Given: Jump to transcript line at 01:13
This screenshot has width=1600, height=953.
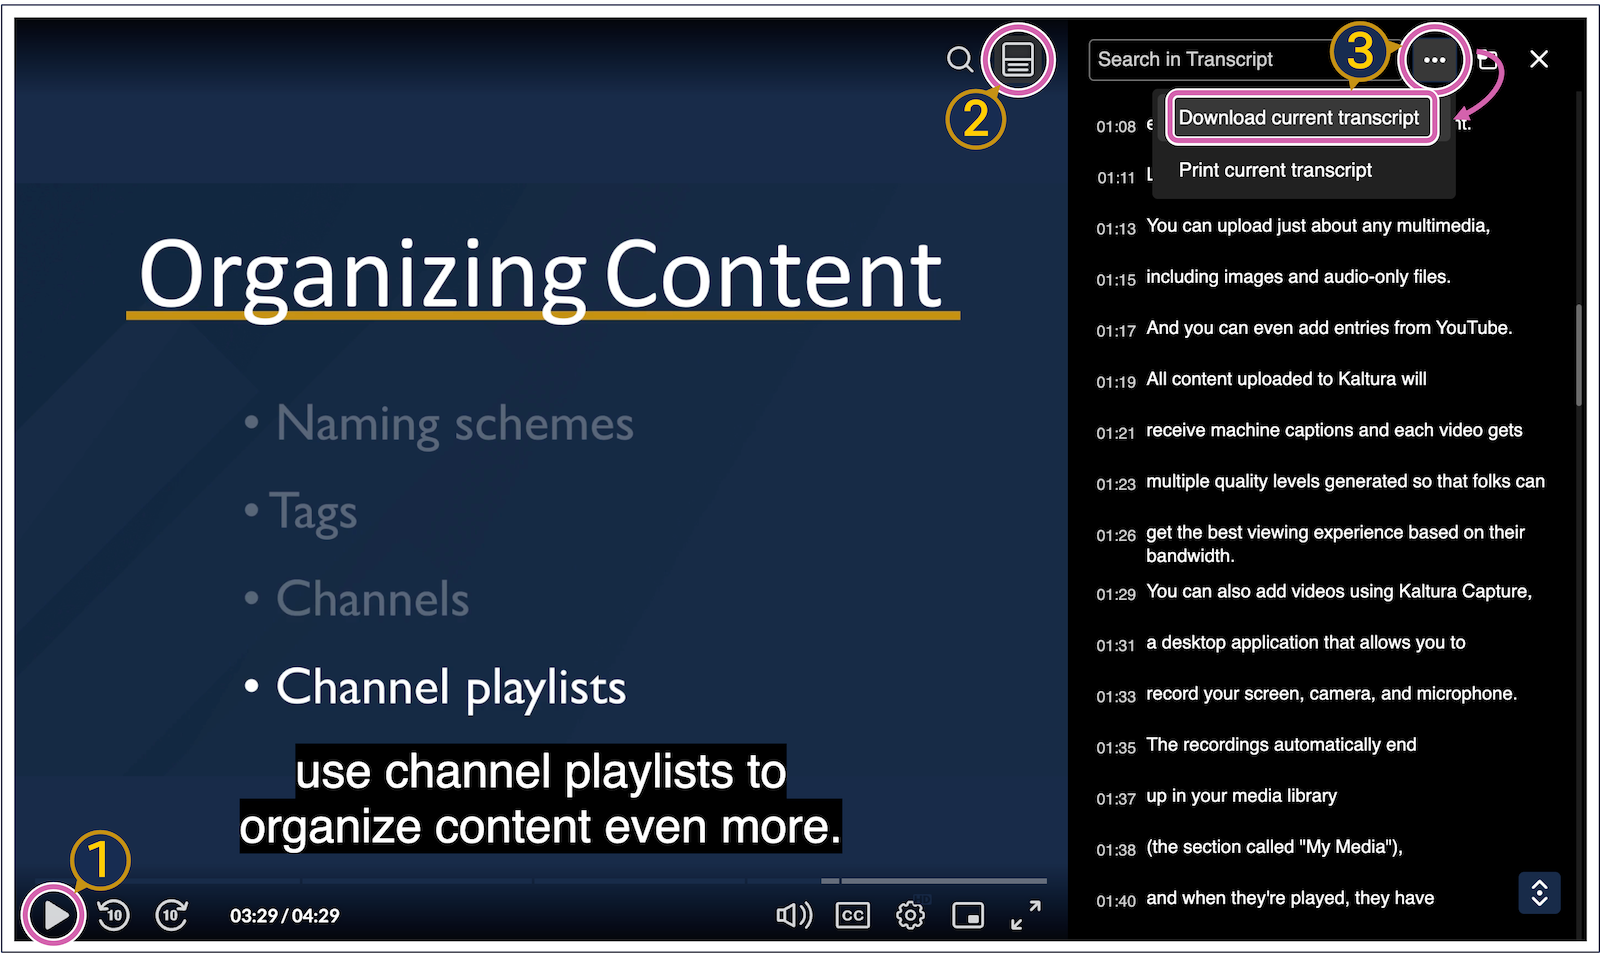Looking at the screenshot, I should point(1320,227).
